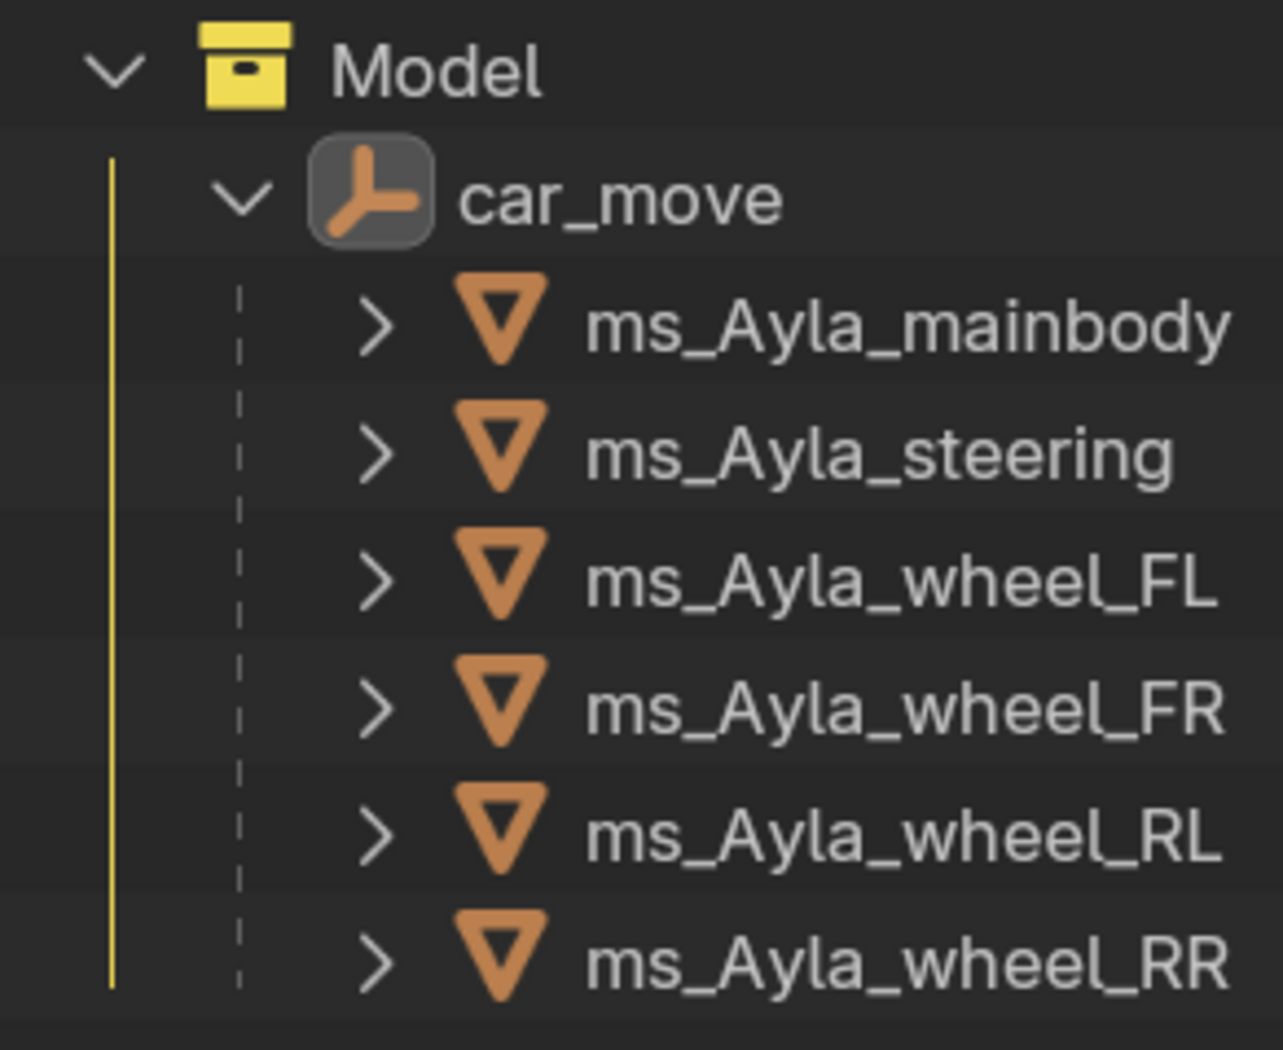Click the mesh icon beside ms_Ayla_mainbody
This screenshot has height=1050, width=1283.
coord(500,319)
